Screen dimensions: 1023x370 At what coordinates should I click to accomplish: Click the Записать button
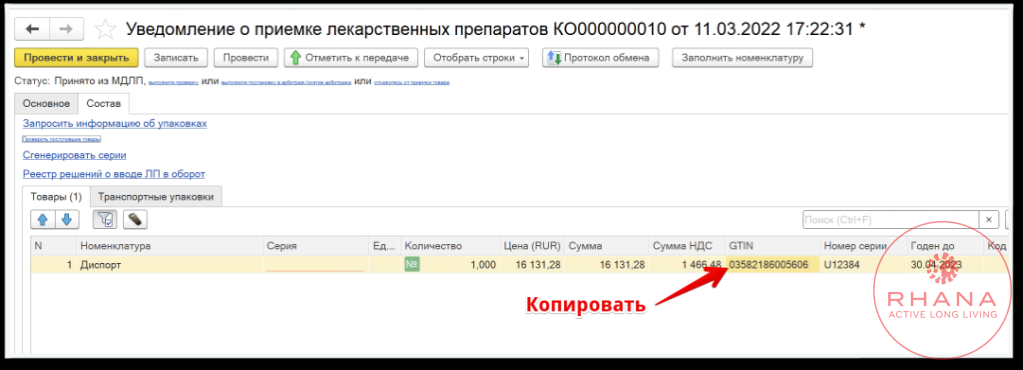click(x=176, y=57)
